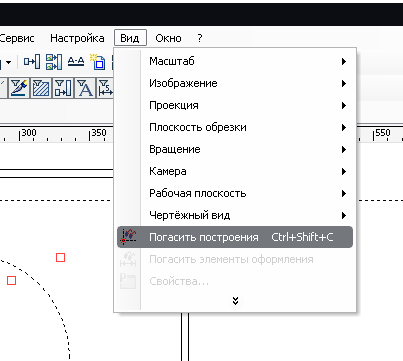Viewport: 403px width, 361px height.
Task: Expand the Изображение submenu arrow
Action: tap(344, 83)
